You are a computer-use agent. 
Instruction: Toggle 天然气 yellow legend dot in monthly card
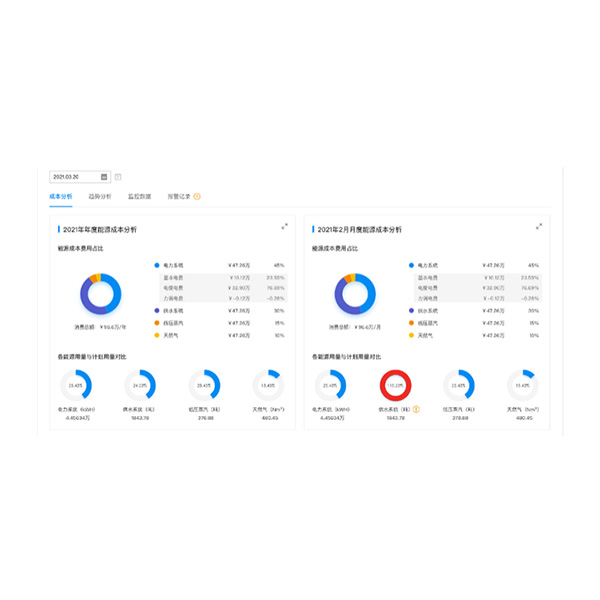click(x=411, y=335)
